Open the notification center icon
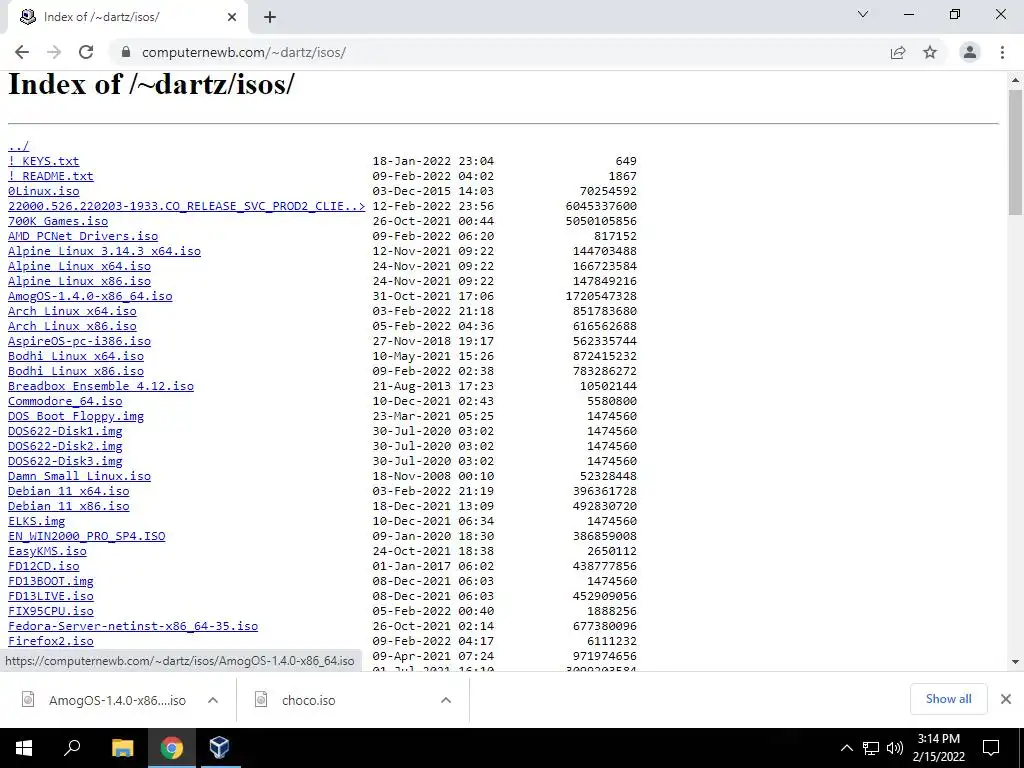This screenshot has width=1024, height=768. (991, 748)
